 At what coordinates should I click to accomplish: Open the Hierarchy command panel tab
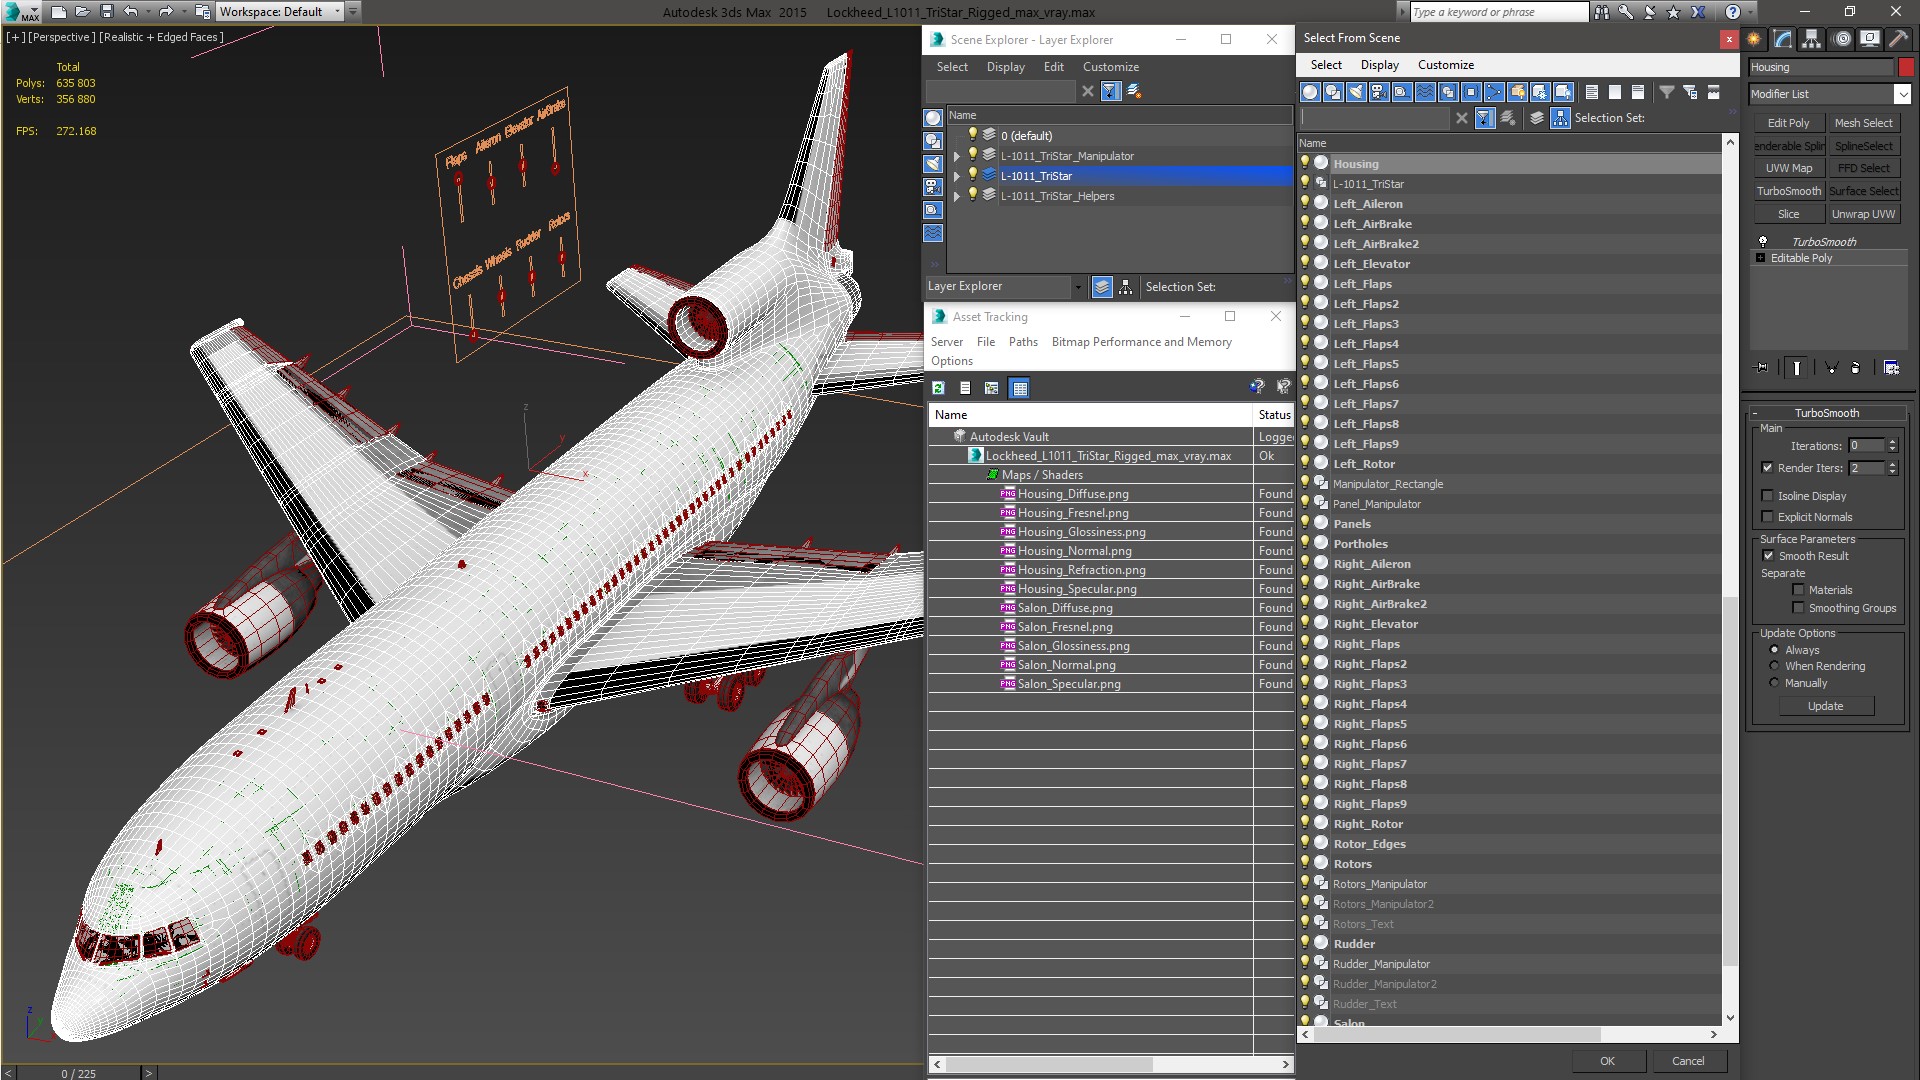pyautogui.click(x=1811, y=39)
